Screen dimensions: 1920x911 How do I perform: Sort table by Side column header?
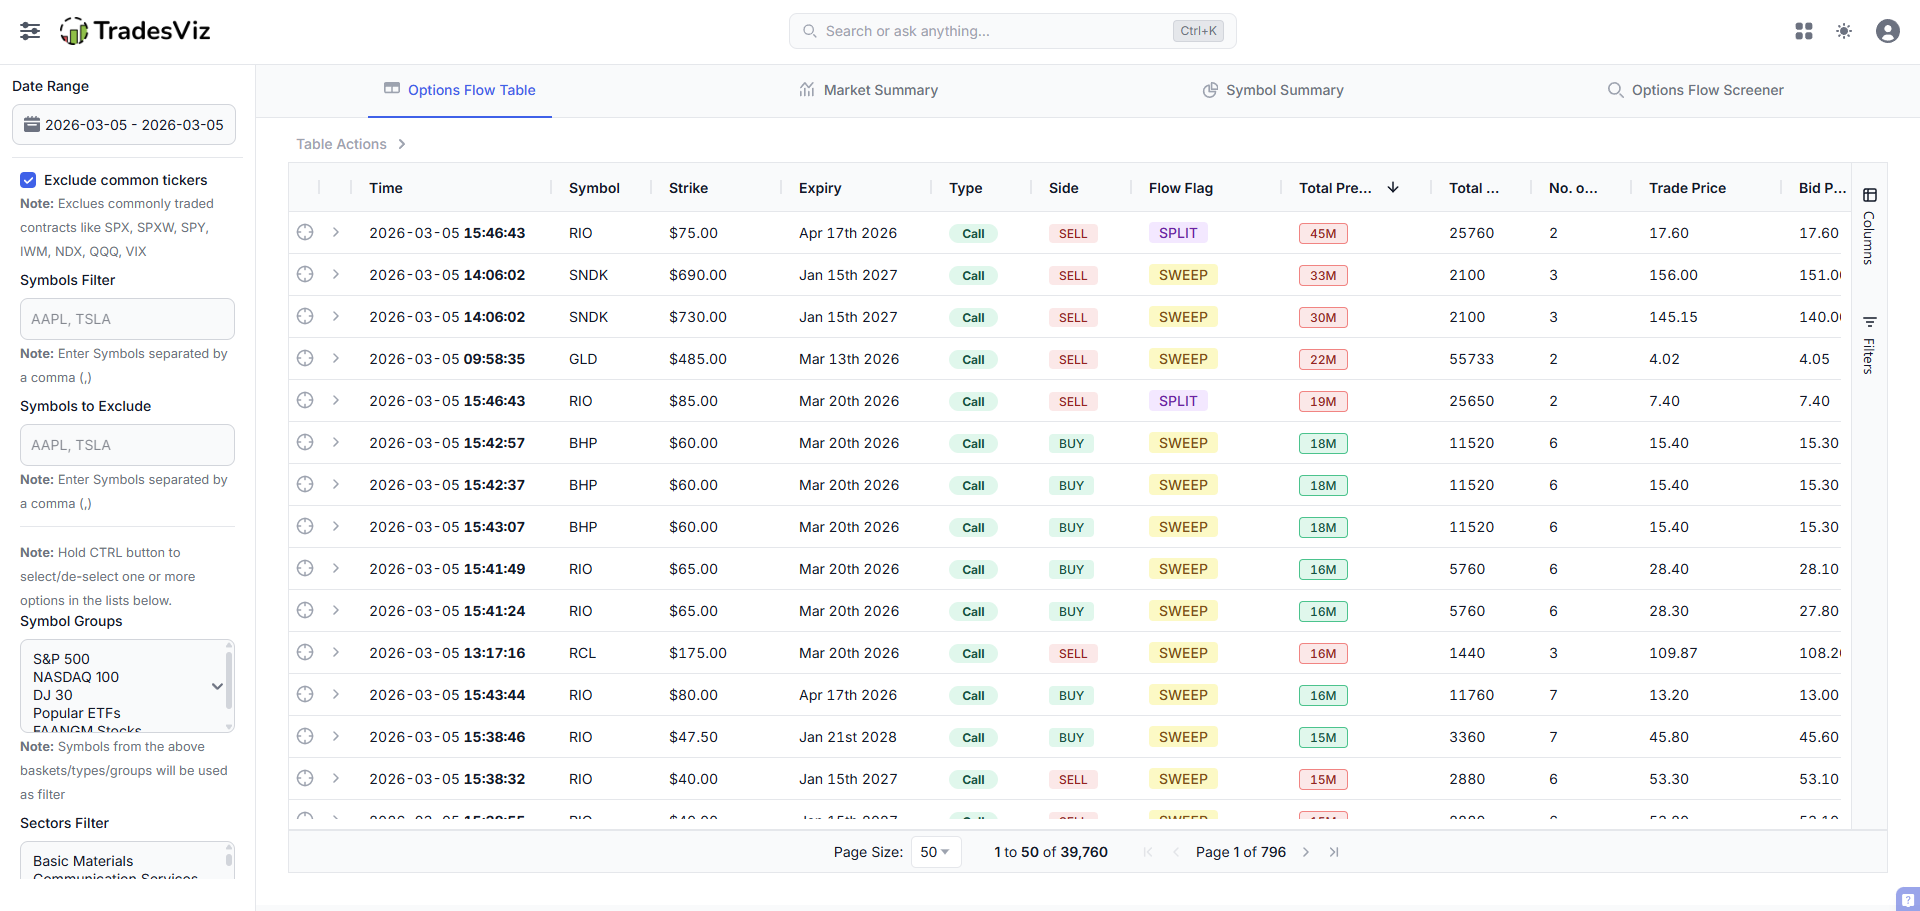pyautogui.click(x=1064, y=188)
